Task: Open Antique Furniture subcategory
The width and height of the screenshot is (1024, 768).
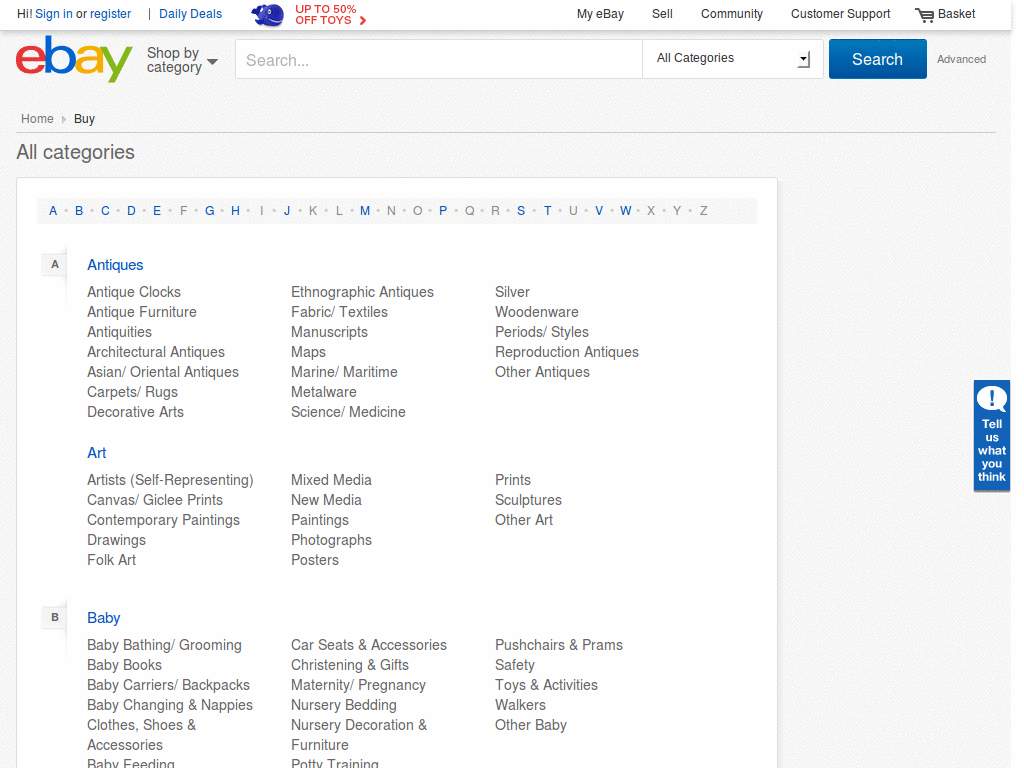Action: (142, 312)
